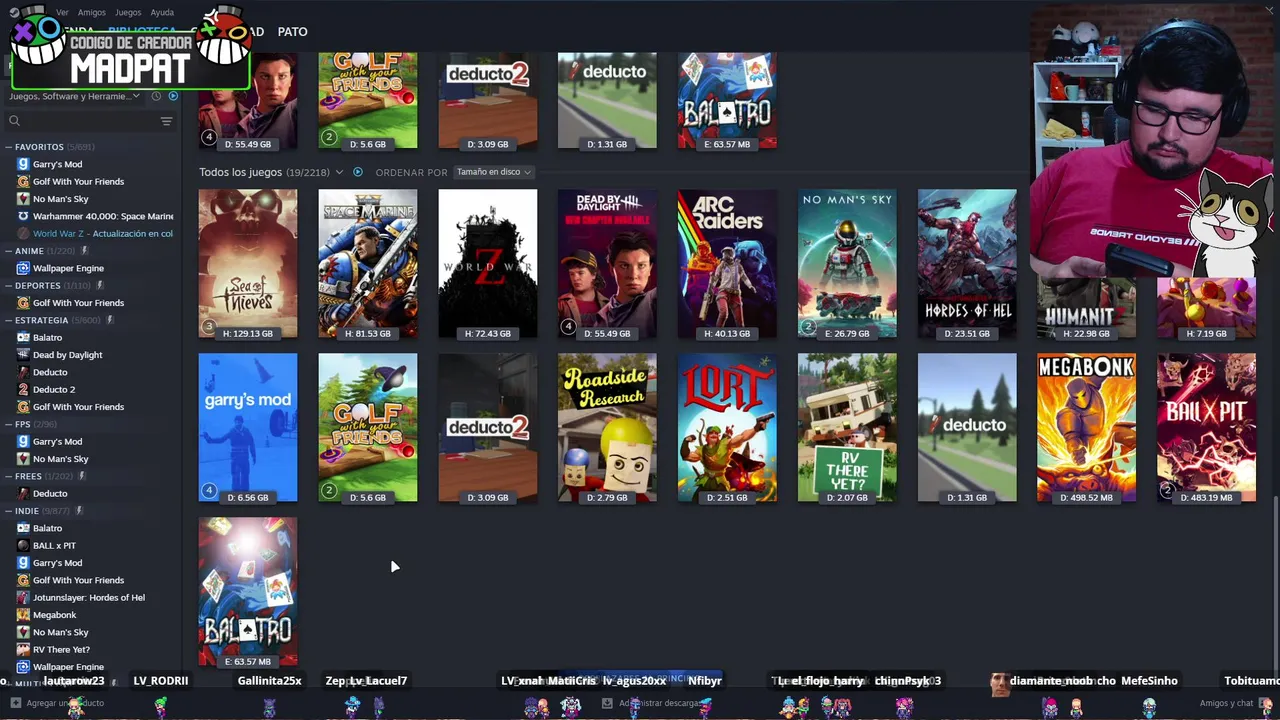Click the RV There Yet? sidebar icon
Viewport: 1280px width, 720px height.
tap(23, 649)
